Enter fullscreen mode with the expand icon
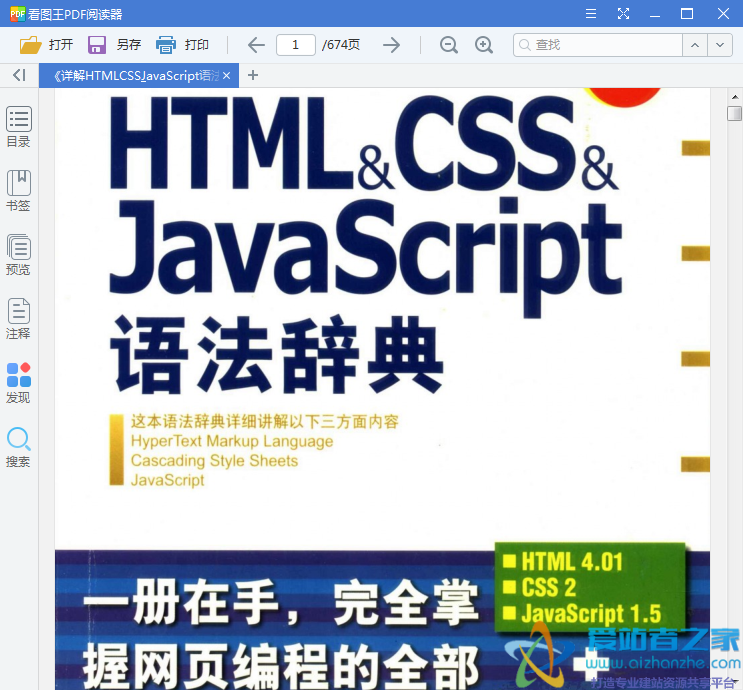This screenshot has height=690, width=743. (623, 14)
